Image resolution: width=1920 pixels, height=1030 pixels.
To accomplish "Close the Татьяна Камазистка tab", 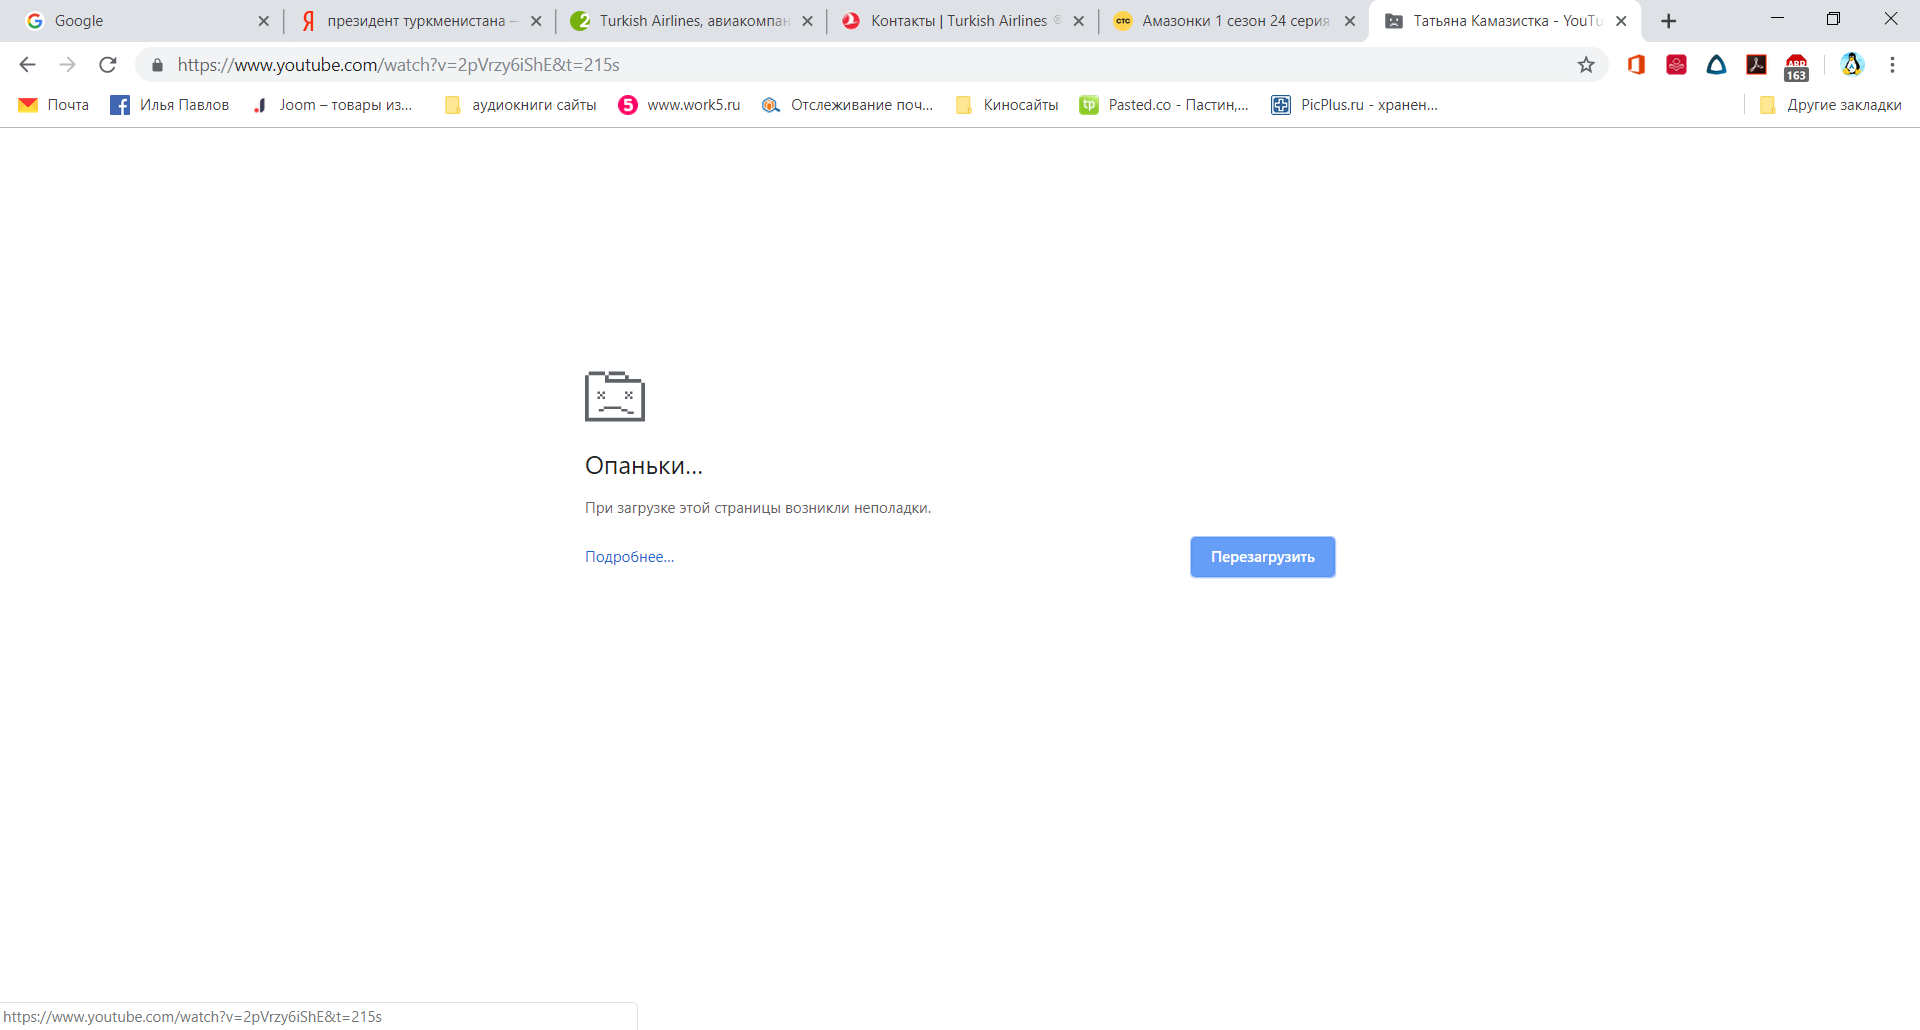I will click(x=1621, y=21).
